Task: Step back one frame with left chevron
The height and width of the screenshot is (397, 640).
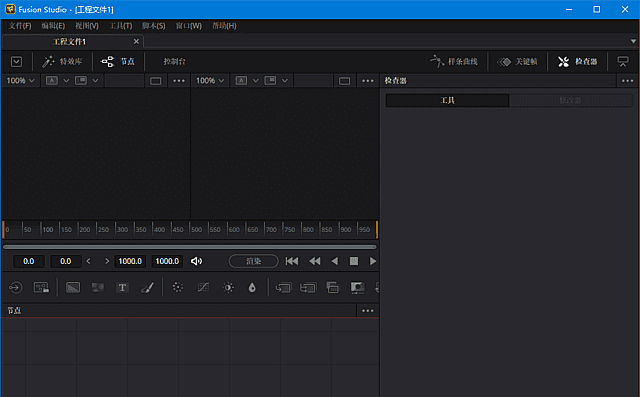Action: click(x=89, y=261)
